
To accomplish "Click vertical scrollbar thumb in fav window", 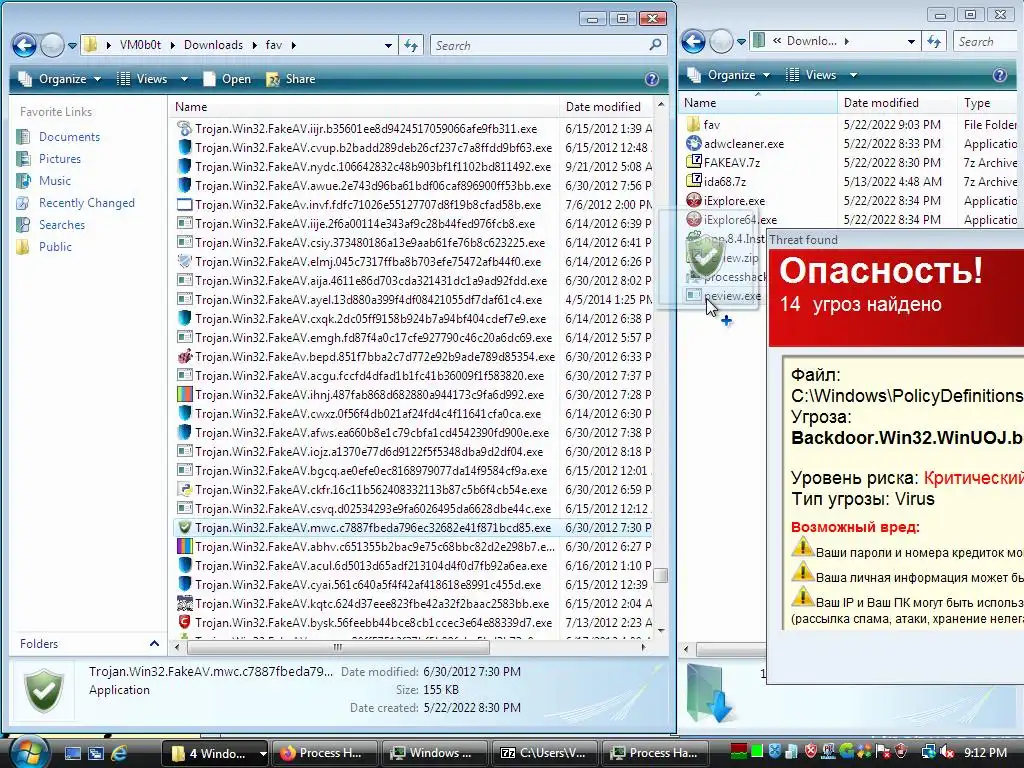I will point(661,575).
